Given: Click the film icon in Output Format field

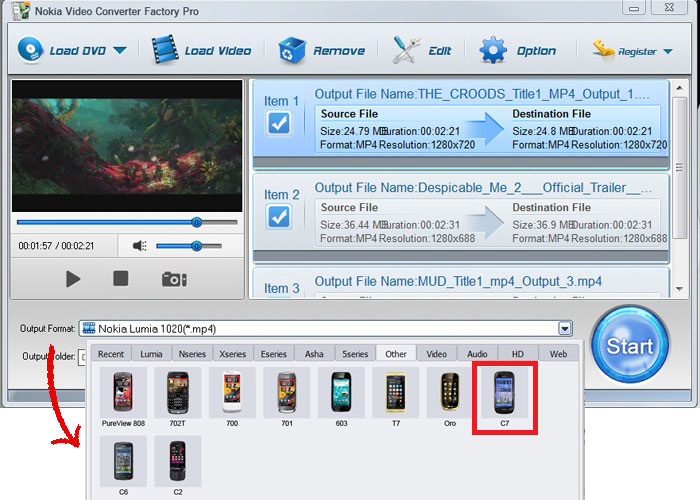Looking at the screenshot, I should (89, 329).
